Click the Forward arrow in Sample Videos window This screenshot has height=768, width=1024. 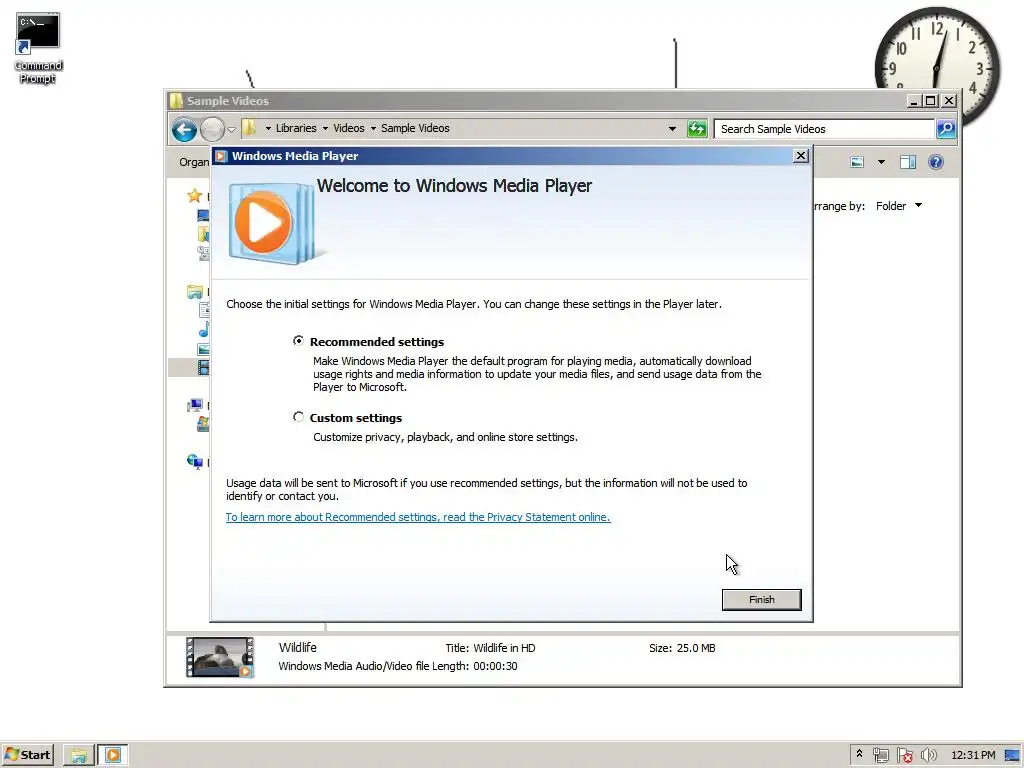pyautogui.click(x=212, y=129)
